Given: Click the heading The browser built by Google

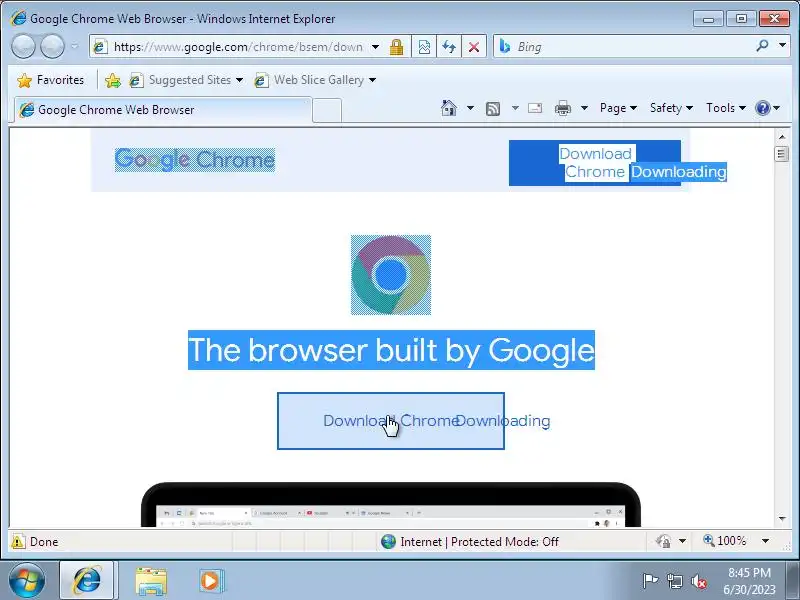Looking at the screenshot, I should point(391,350).
